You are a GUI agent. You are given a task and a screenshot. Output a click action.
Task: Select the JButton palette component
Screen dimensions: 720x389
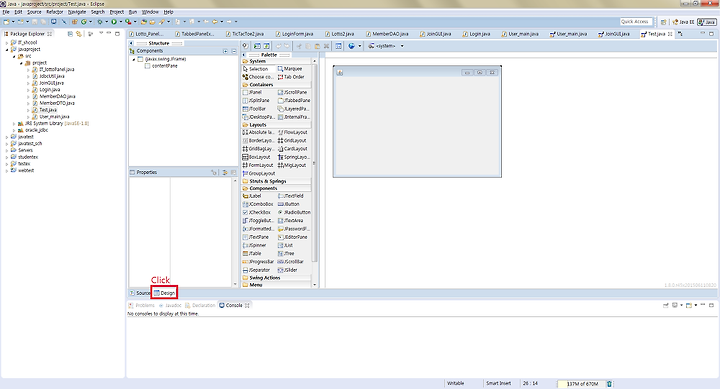(x=289, y=204)
